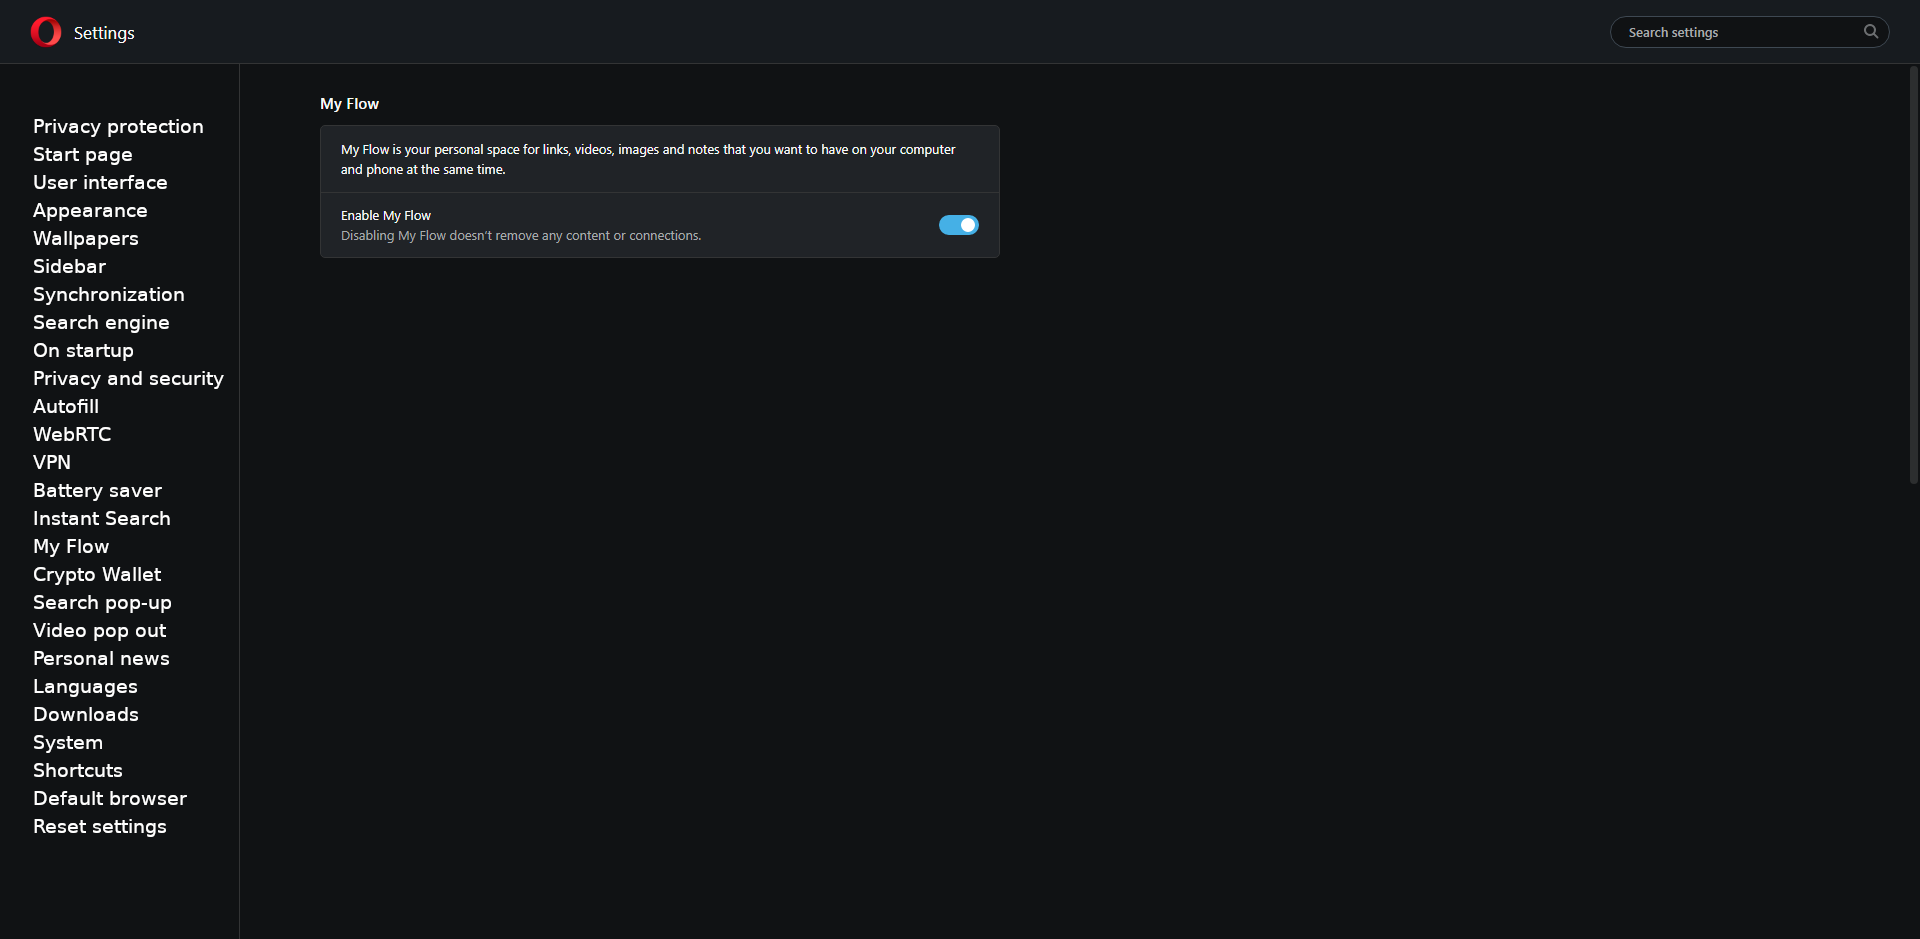Image resolution: width=1920 pixels, height=939 pixels.
Task: Open Privacy protection section
Action: click(118, 126)
